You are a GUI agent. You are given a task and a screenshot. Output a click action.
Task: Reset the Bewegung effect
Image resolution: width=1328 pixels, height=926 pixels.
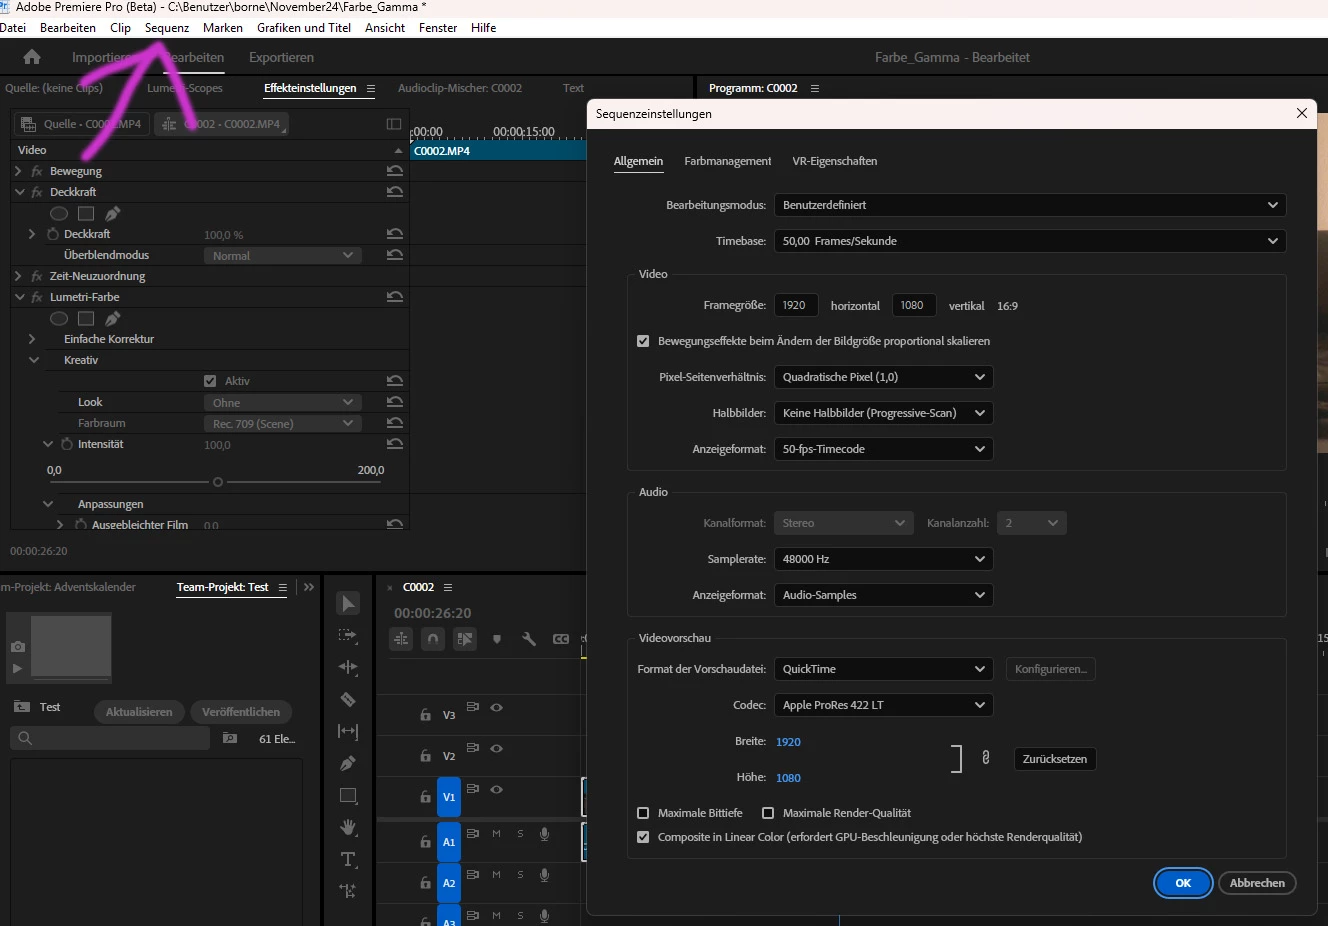[x=395, y=171]
